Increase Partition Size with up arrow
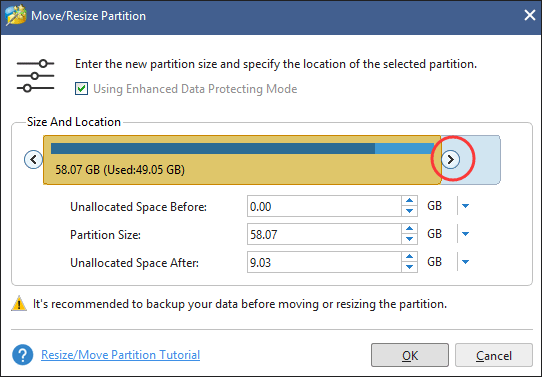This screenshot has width=542, height=377. click(410, 229)
